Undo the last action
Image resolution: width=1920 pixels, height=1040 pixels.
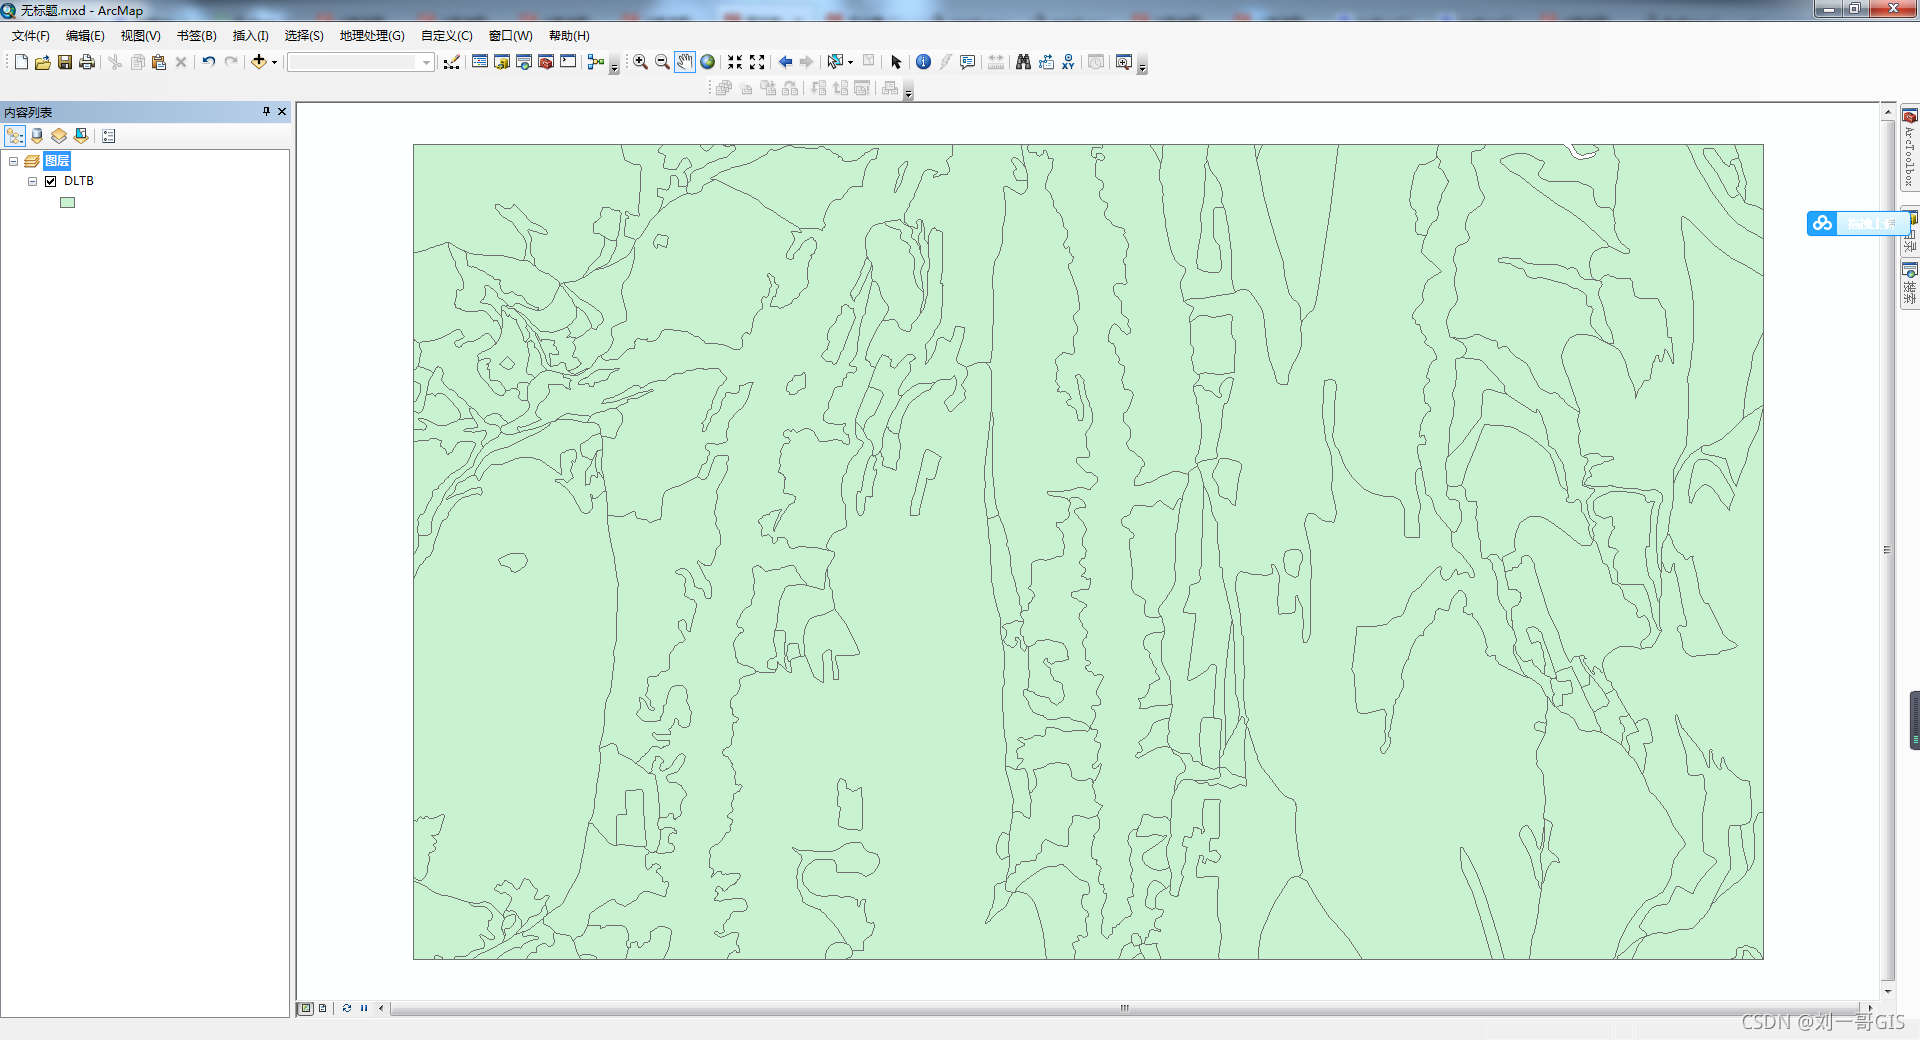pos(208,62)
